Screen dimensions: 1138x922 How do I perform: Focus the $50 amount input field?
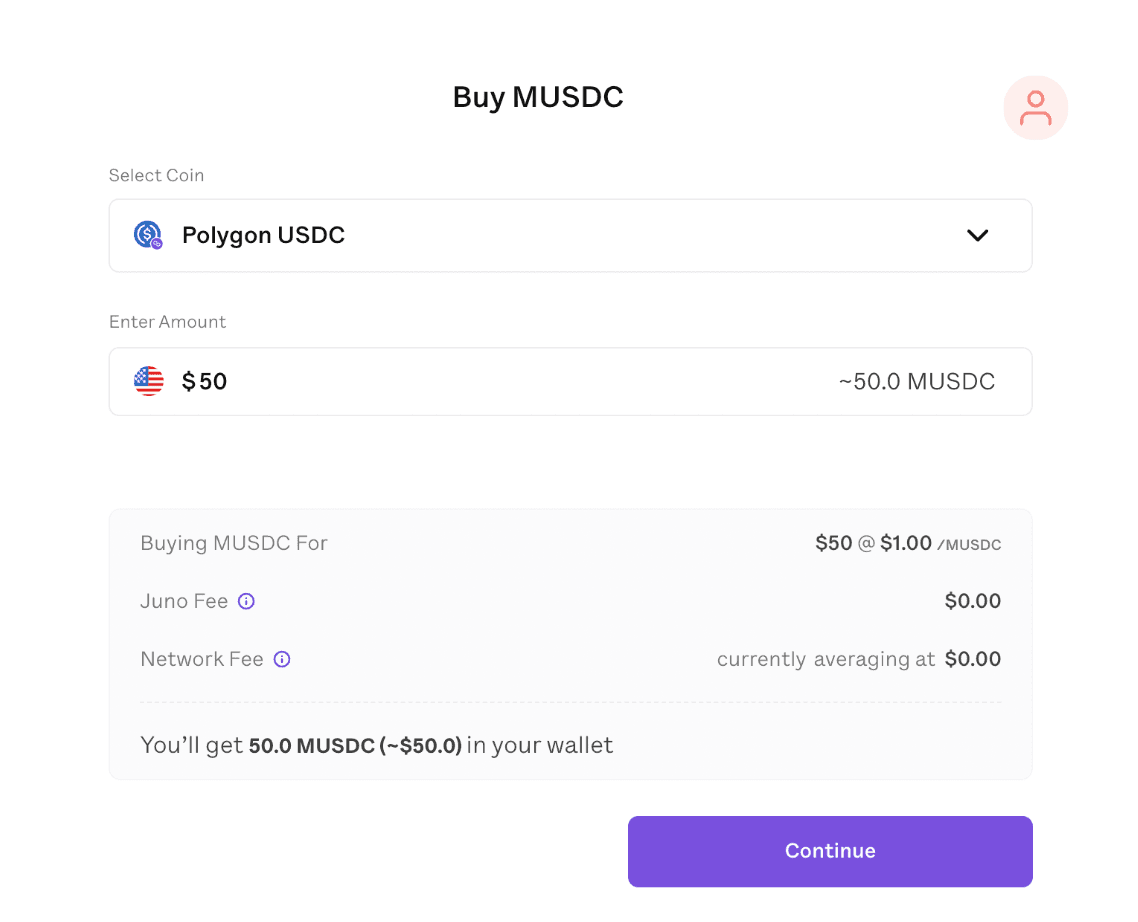pyautogui.click(x=500, y=381)
